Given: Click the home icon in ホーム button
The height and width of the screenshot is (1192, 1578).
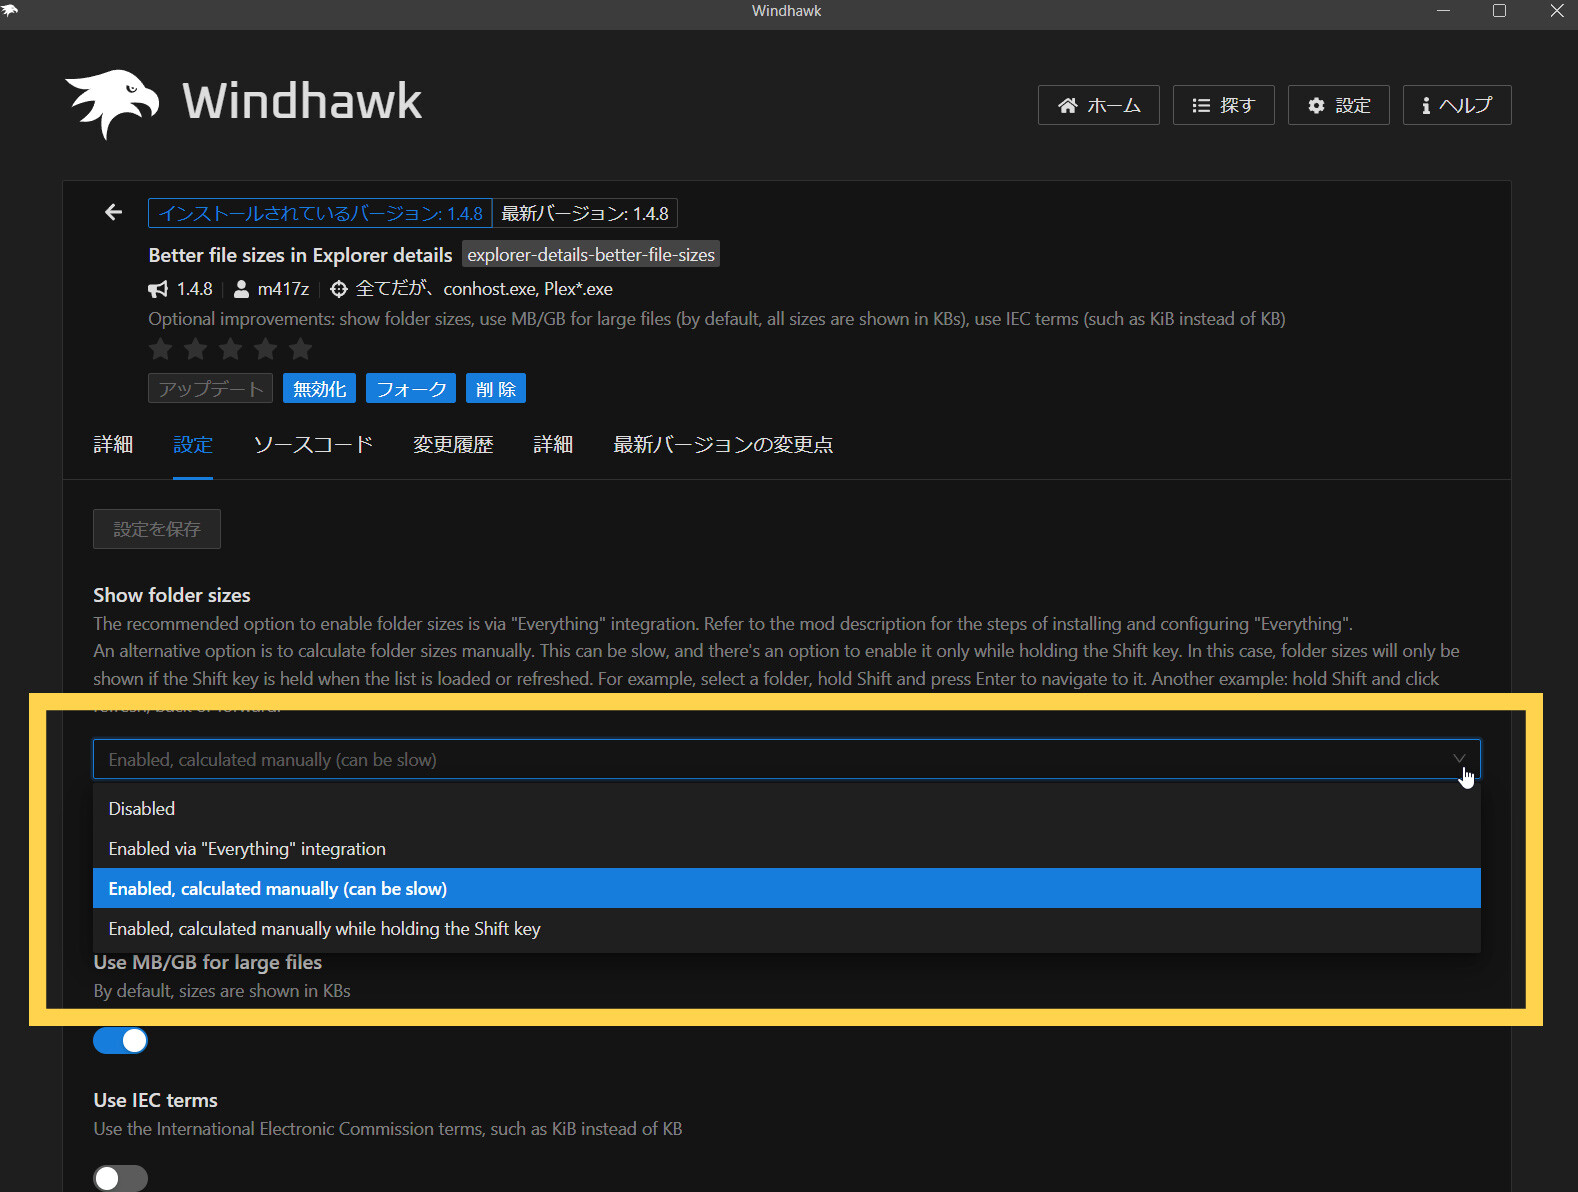Looking at the screenshot, I should coord(1068,105).
